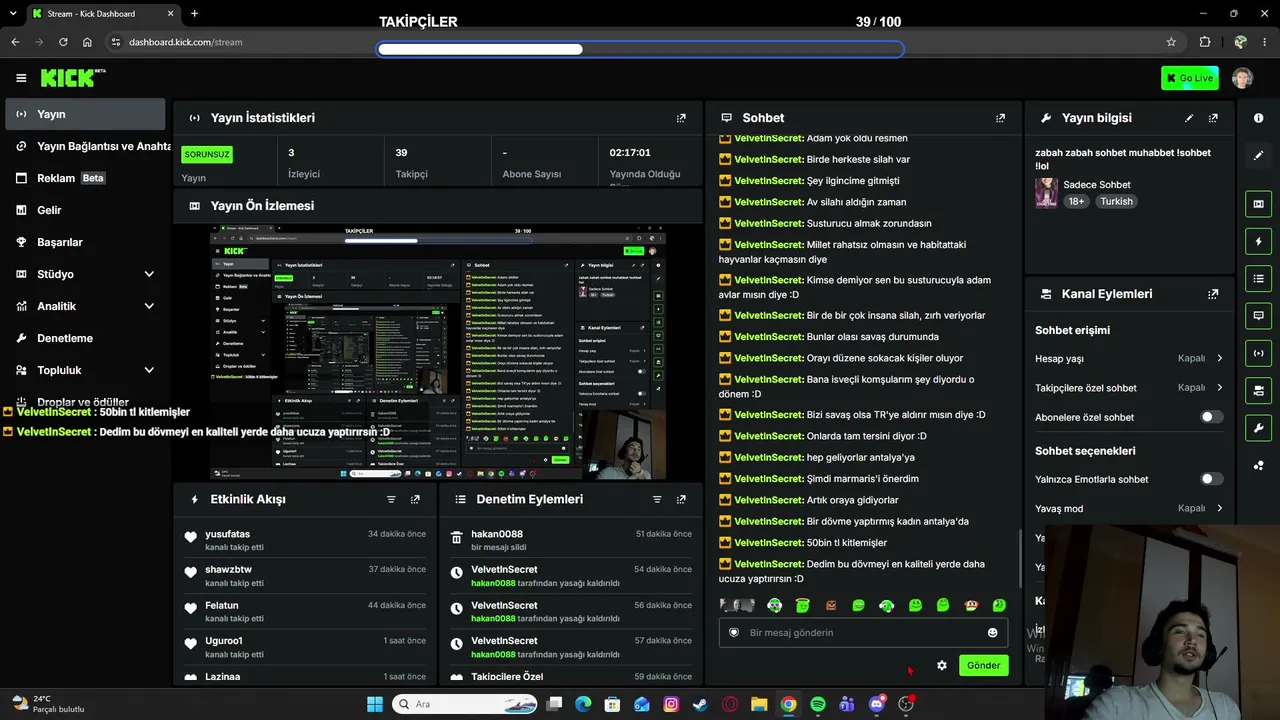
Task: Open the profile avatar in the Kick header
Action: [1242, 78]
